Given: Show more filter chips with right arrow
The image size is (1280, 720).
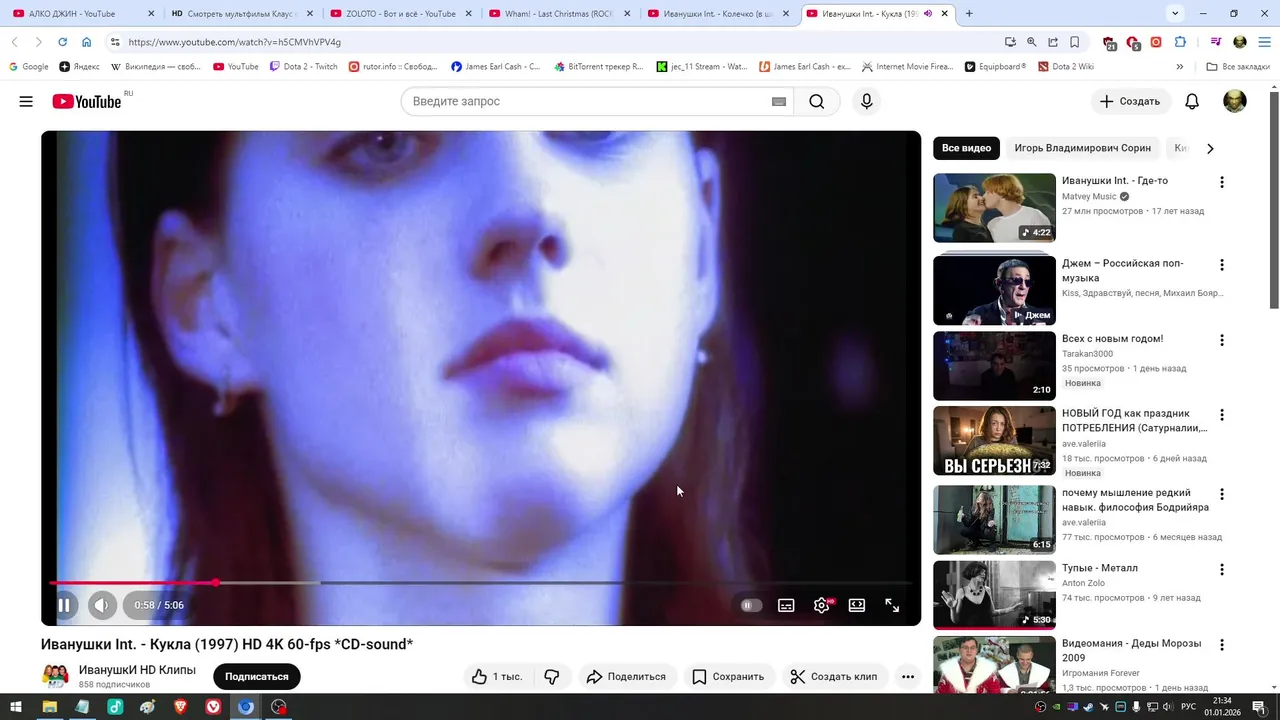Looking at the screenshot, I should point(1210,148).
